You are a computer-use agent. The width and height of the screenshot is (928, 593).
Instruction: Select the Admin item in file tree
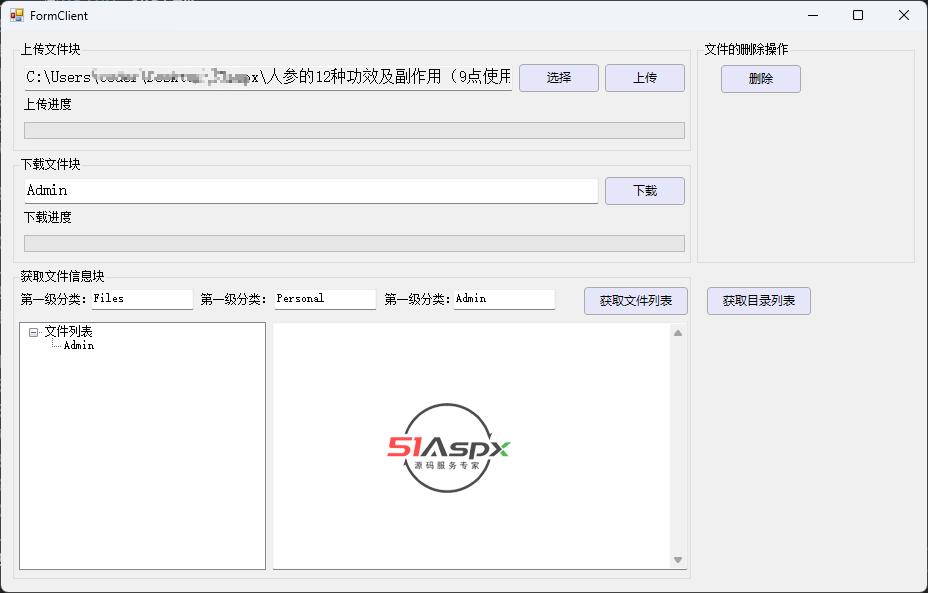(79, 346)
